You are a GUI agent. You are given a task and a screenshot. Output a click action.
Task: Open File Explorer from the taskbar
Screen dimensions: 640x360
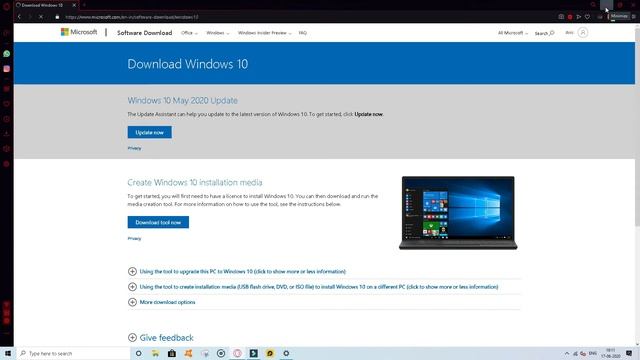point(155,353)
